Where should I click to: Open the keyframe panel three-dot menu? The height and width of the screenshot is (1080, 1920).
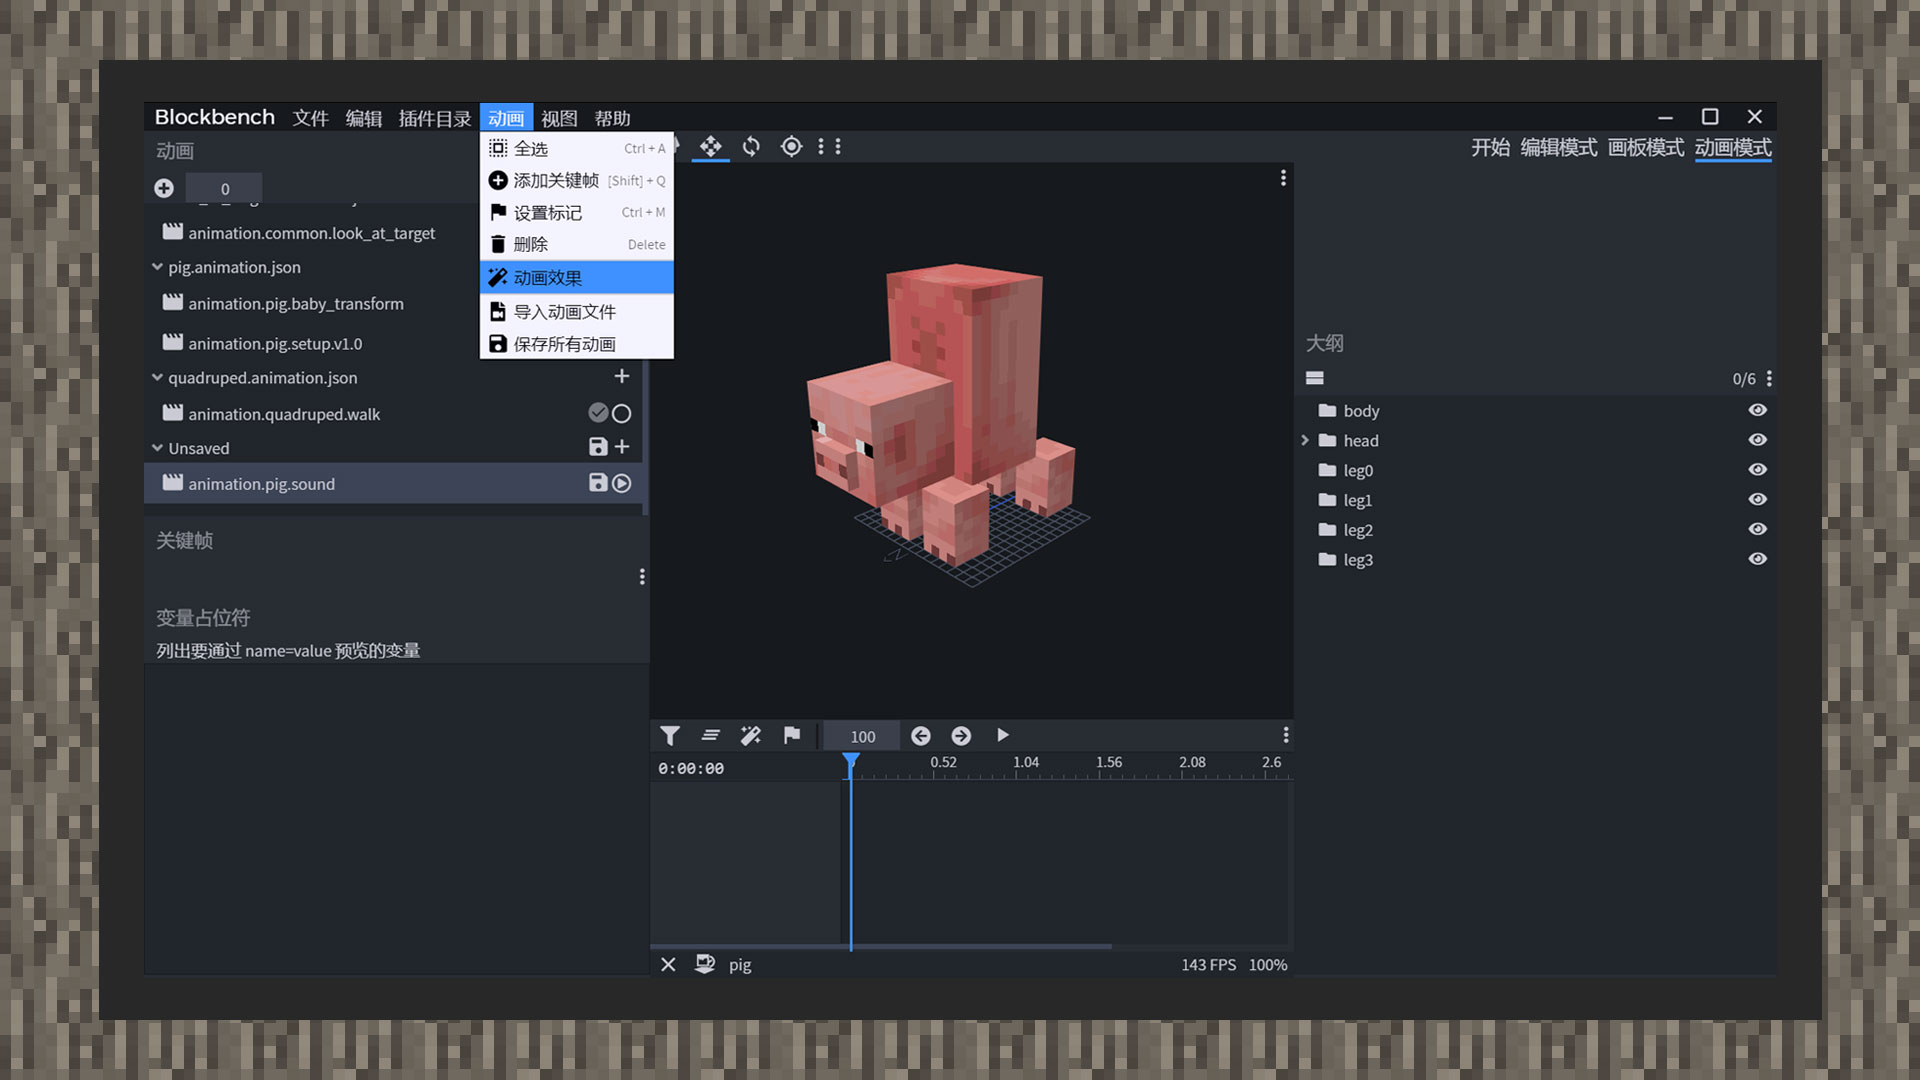(642, 577)
